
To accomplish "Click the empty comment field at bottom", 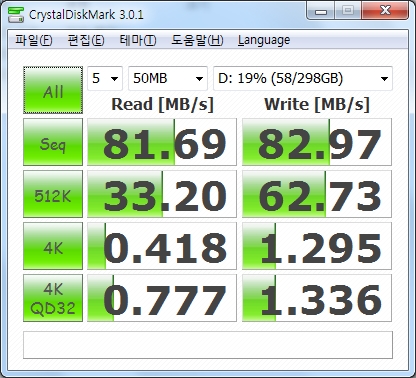I will tap(208, 345).
